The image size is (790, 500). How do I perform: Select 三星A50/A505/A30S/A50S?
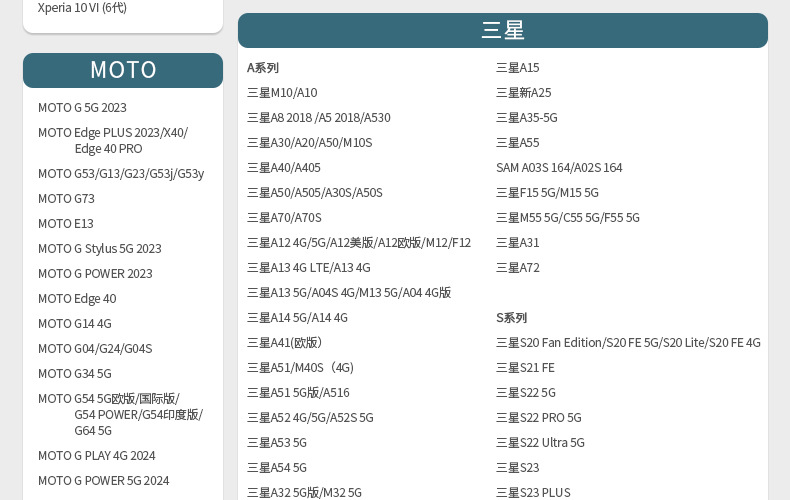(x=315, y=193)
